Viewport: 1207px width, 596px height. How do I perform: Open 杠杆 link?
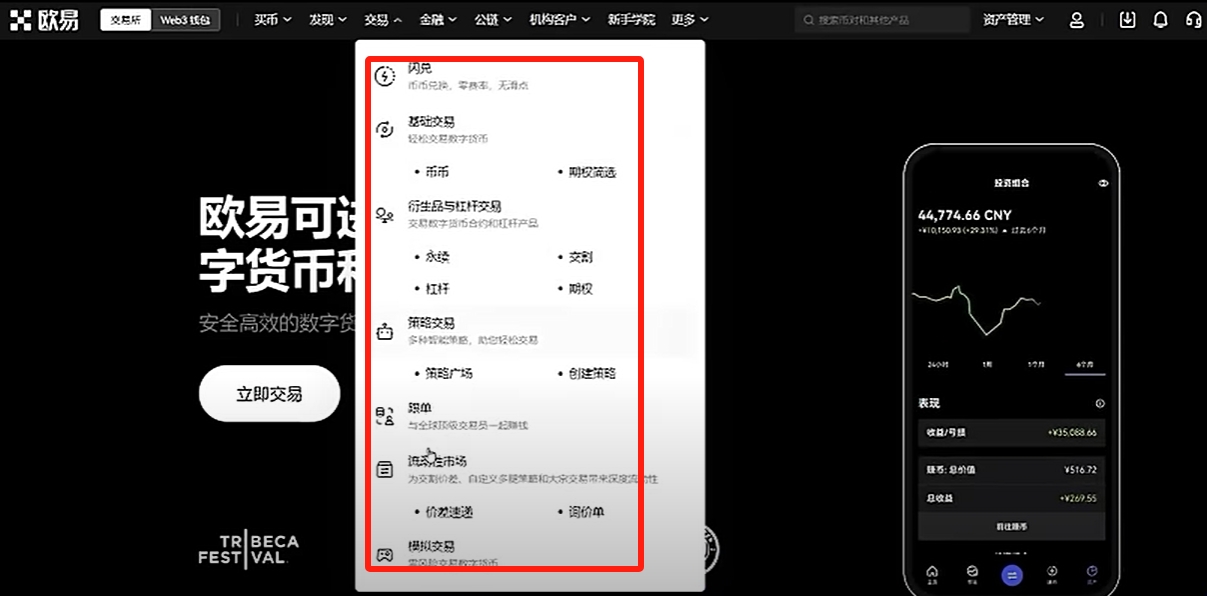click(437, 289)
